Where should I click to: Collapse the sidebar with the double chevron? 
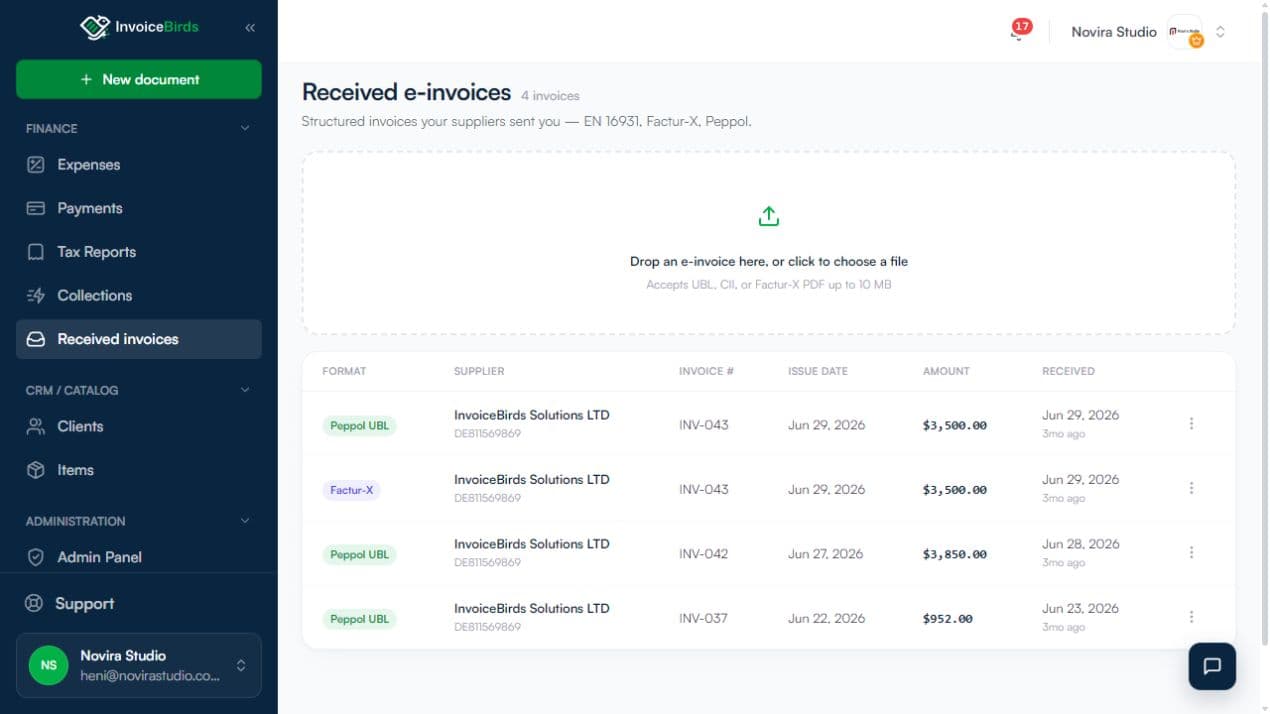pyautogui.click(x=250, y=28)
